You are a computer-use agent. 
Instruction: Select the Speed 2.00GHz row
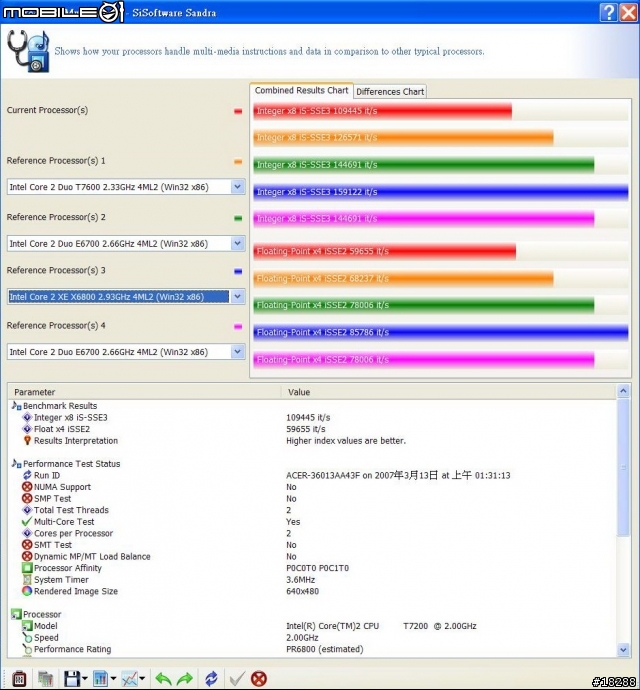pos(313,638)
